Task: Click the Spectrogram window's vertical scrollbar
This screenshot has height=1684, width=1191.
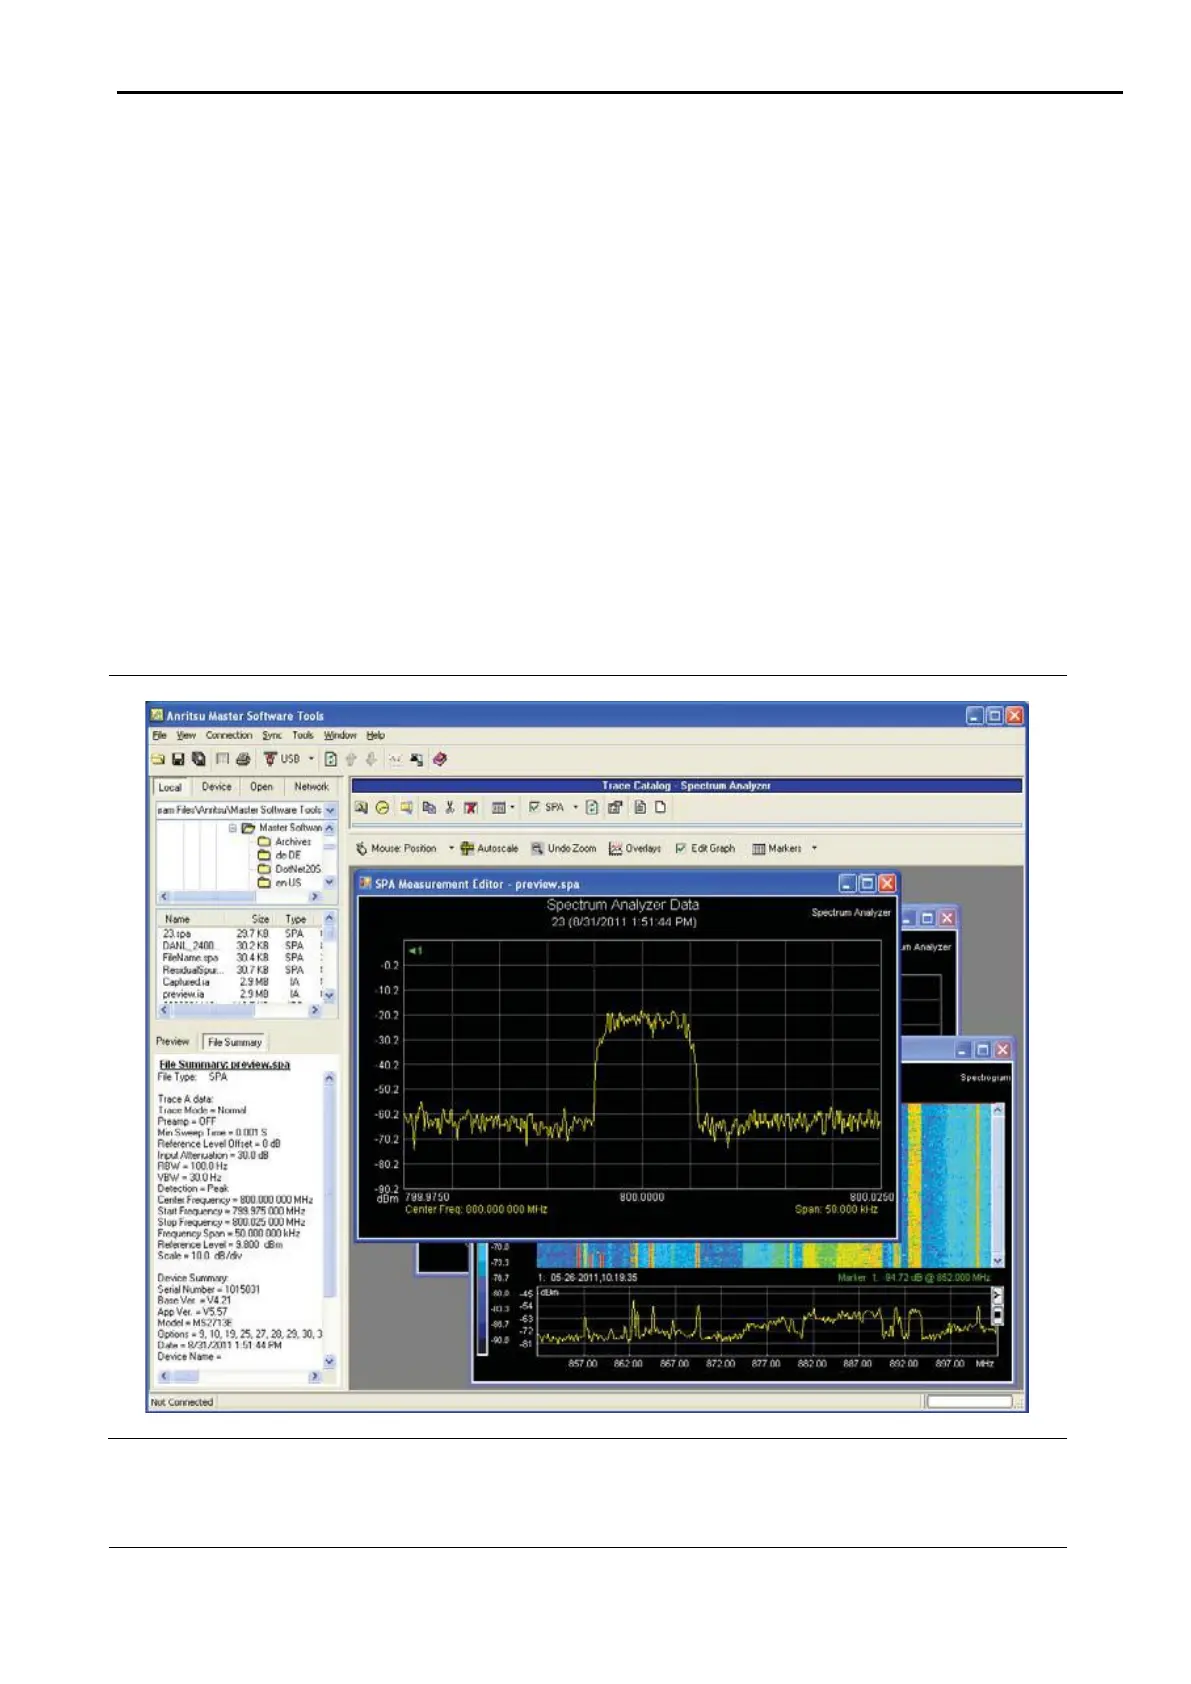Action: pyautogui.click(x=997, y=1185)
